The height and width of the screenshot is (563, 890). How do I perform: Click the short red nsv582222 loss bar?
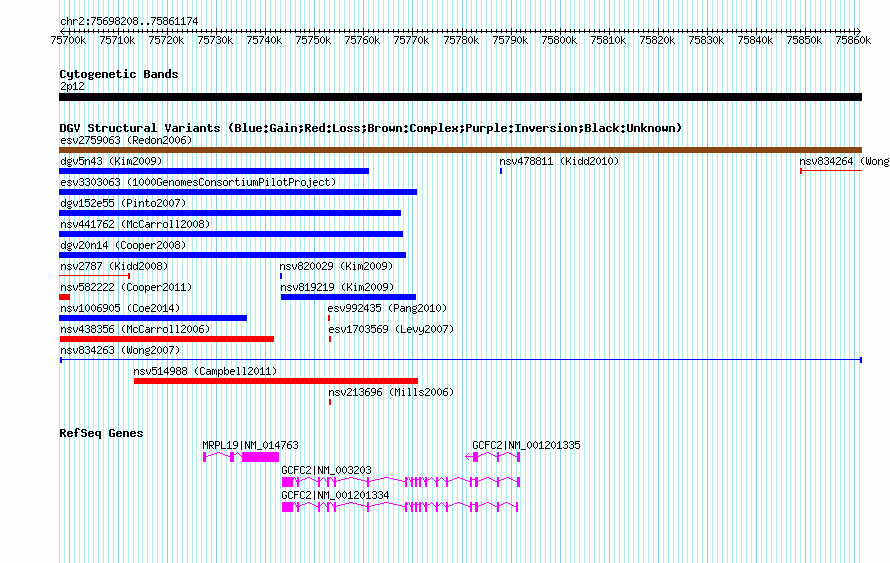coord(65,297)
